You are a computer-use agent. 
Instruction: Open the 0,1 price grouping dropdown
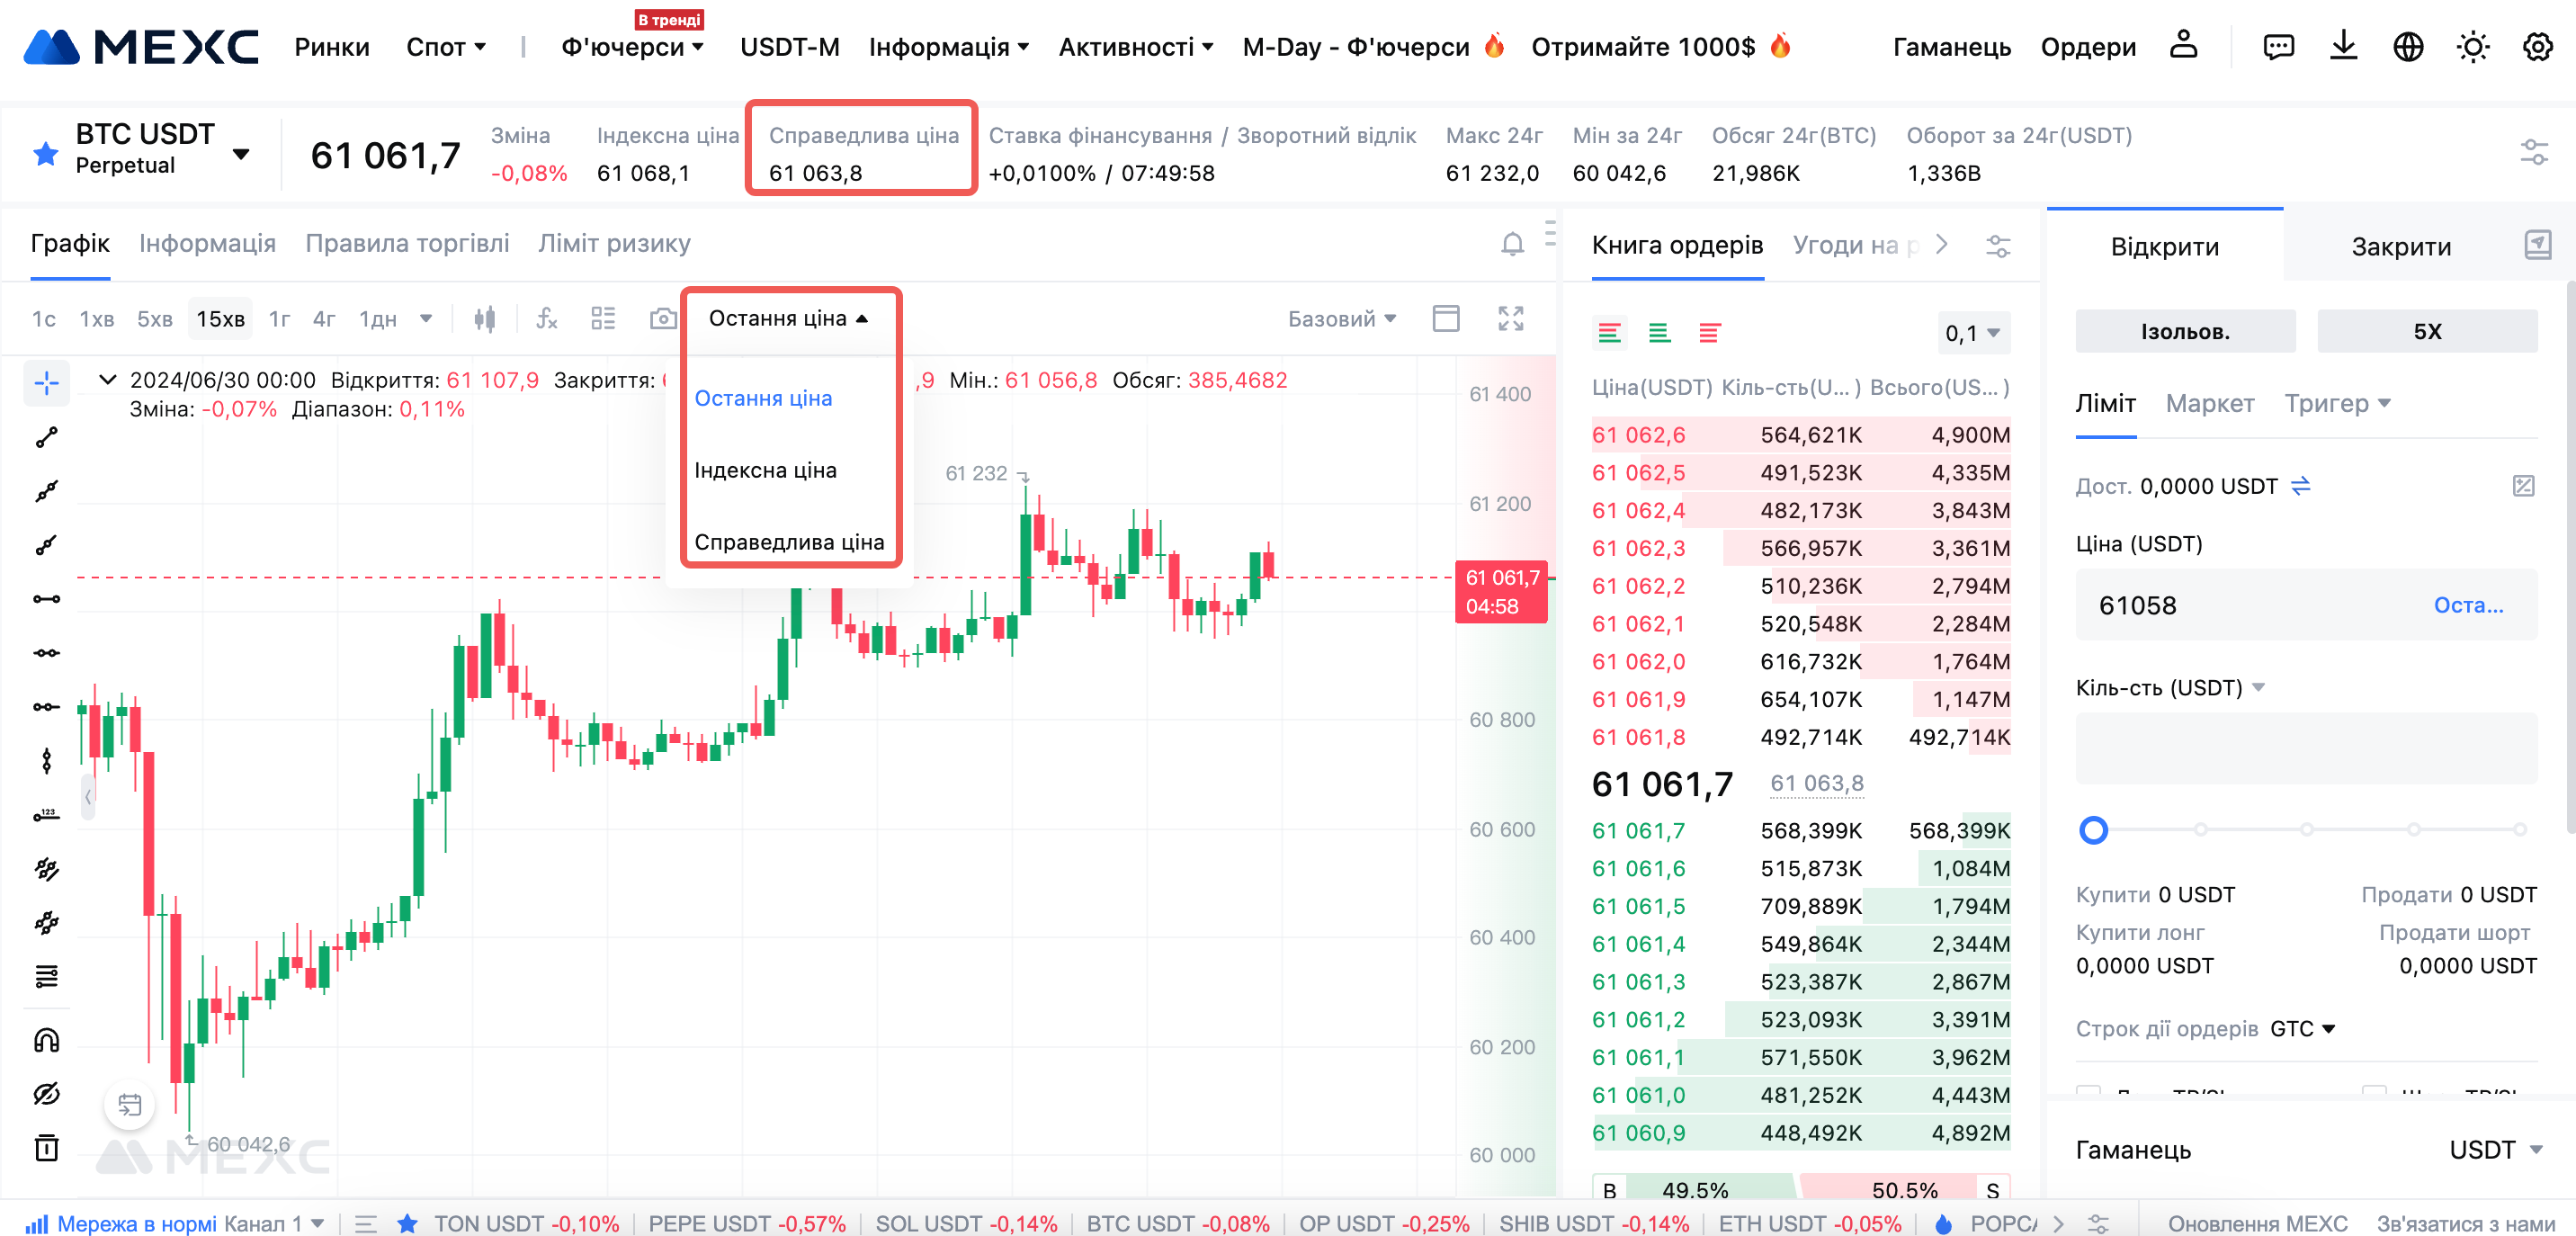pyautogui.click(x=1972, y=333)
